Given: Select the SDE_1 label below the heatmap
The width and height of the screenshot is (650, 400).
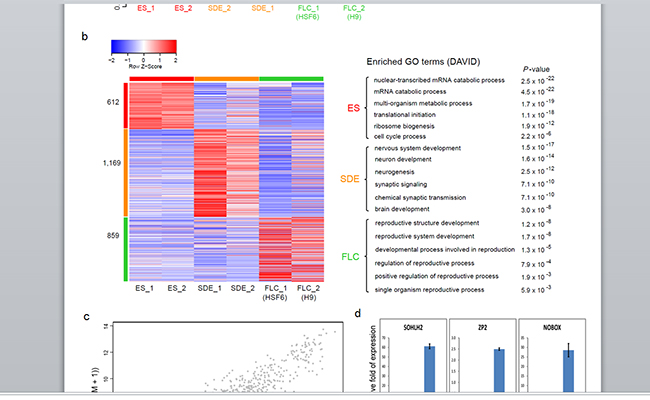Looking at the screenshot, I should 210,288.
